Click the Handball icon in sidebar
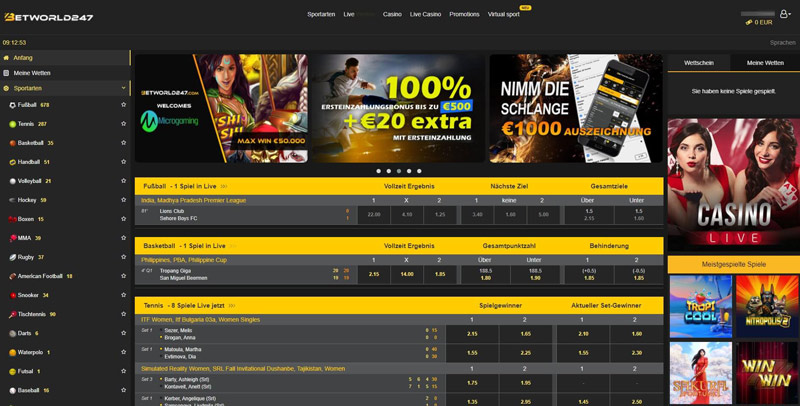This screenshot has height=406, width=800. pos(12,162)
